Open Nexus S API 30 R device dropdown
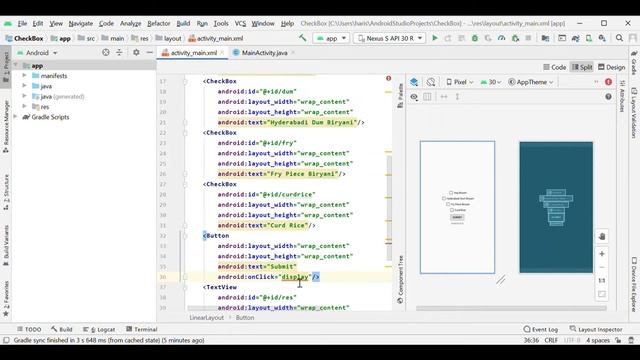Image resolution: width=640 pixels, height=360 pixels. [390, 38]
